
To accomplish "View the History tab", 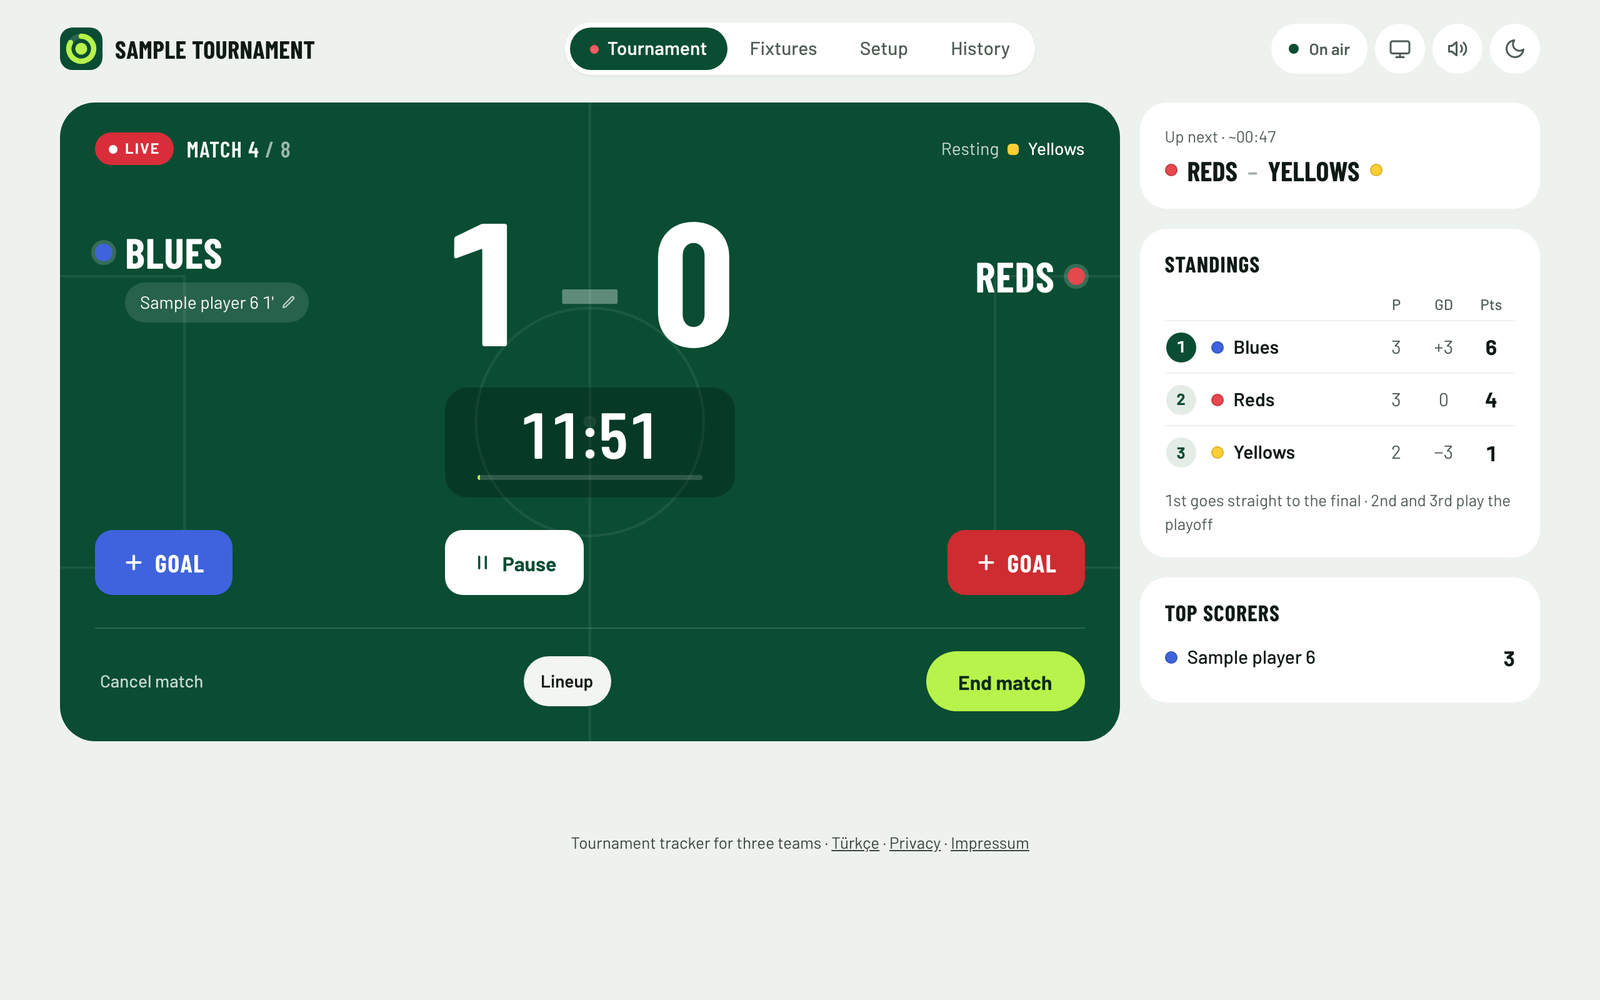I will point(980,49).
